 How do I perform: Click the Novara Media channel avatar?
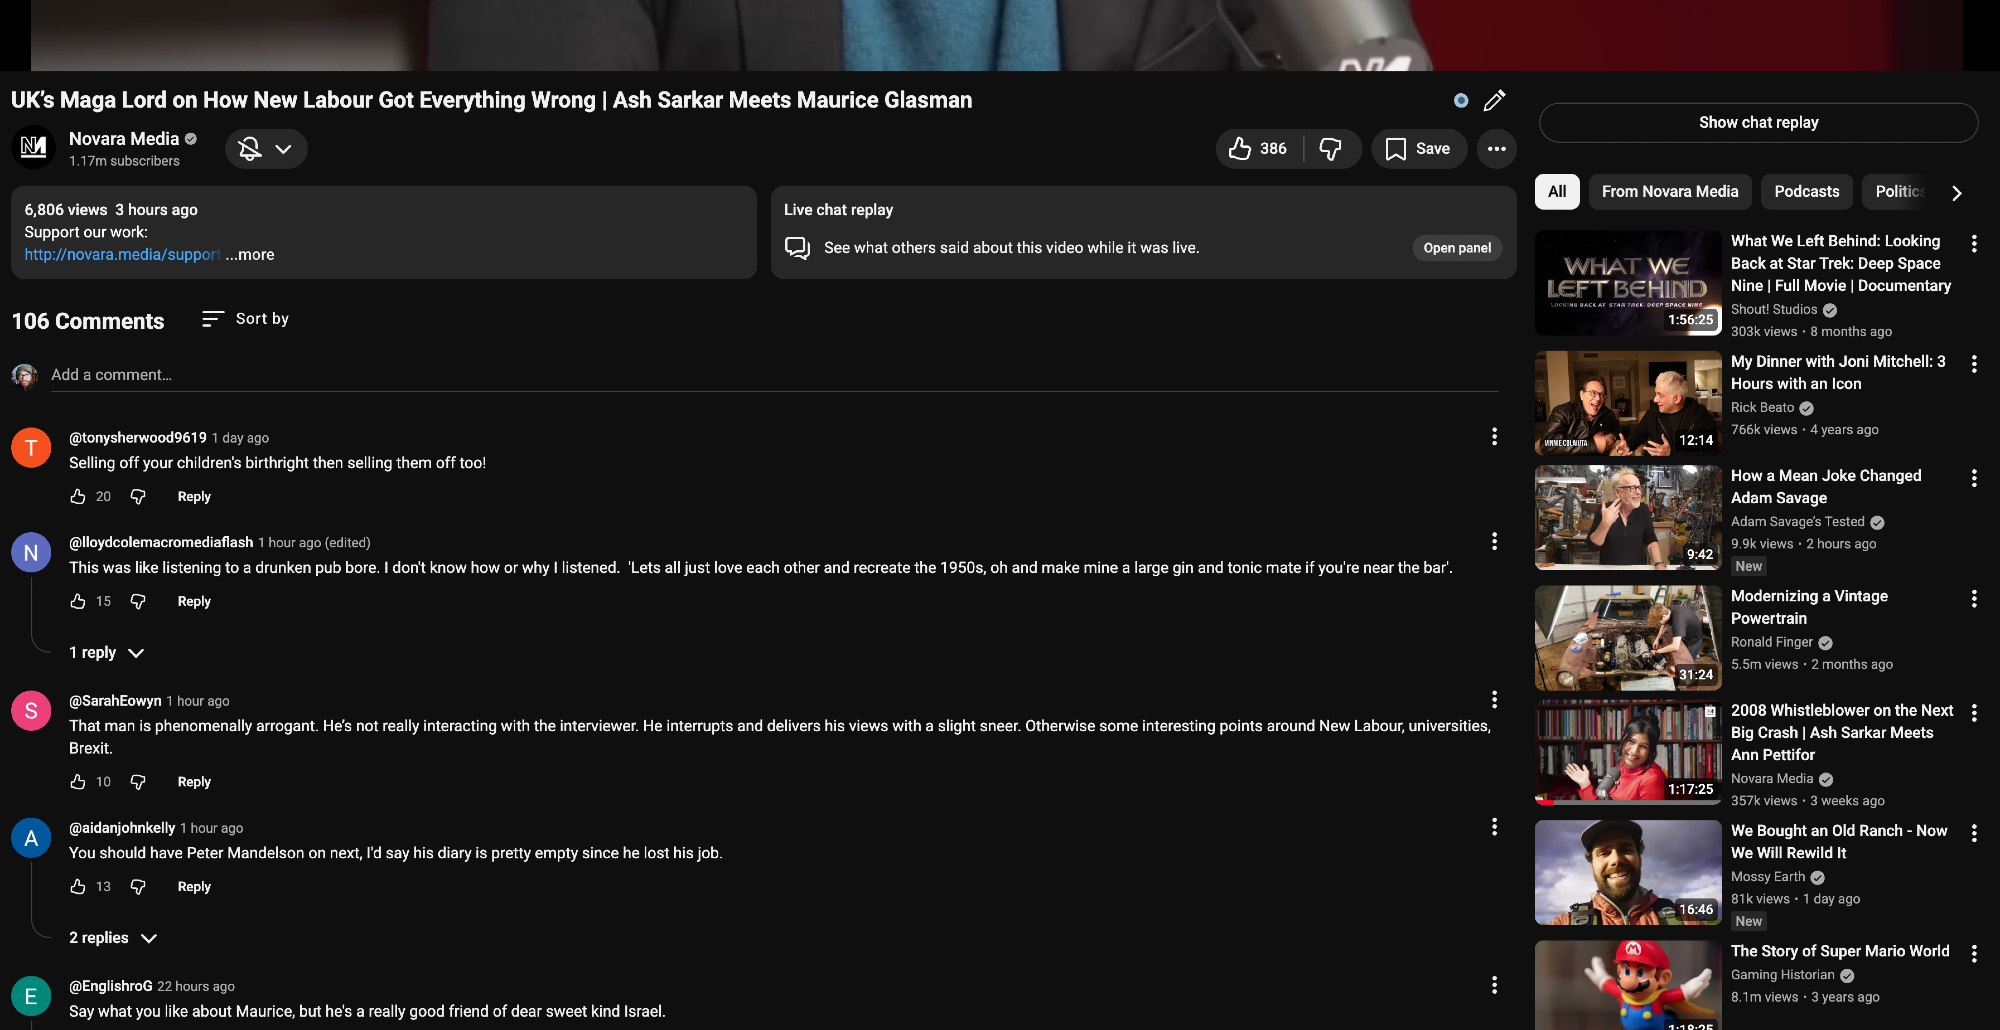(34, 148)
